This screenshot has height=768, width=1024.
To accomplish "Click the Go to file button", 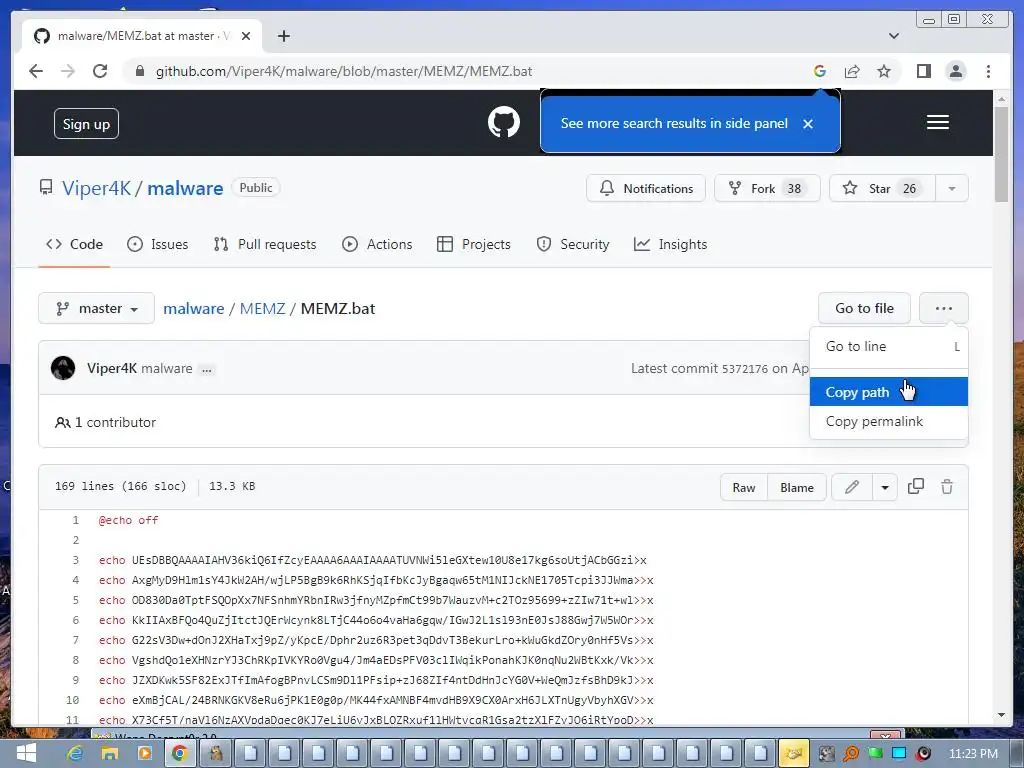I will [864, 308].
